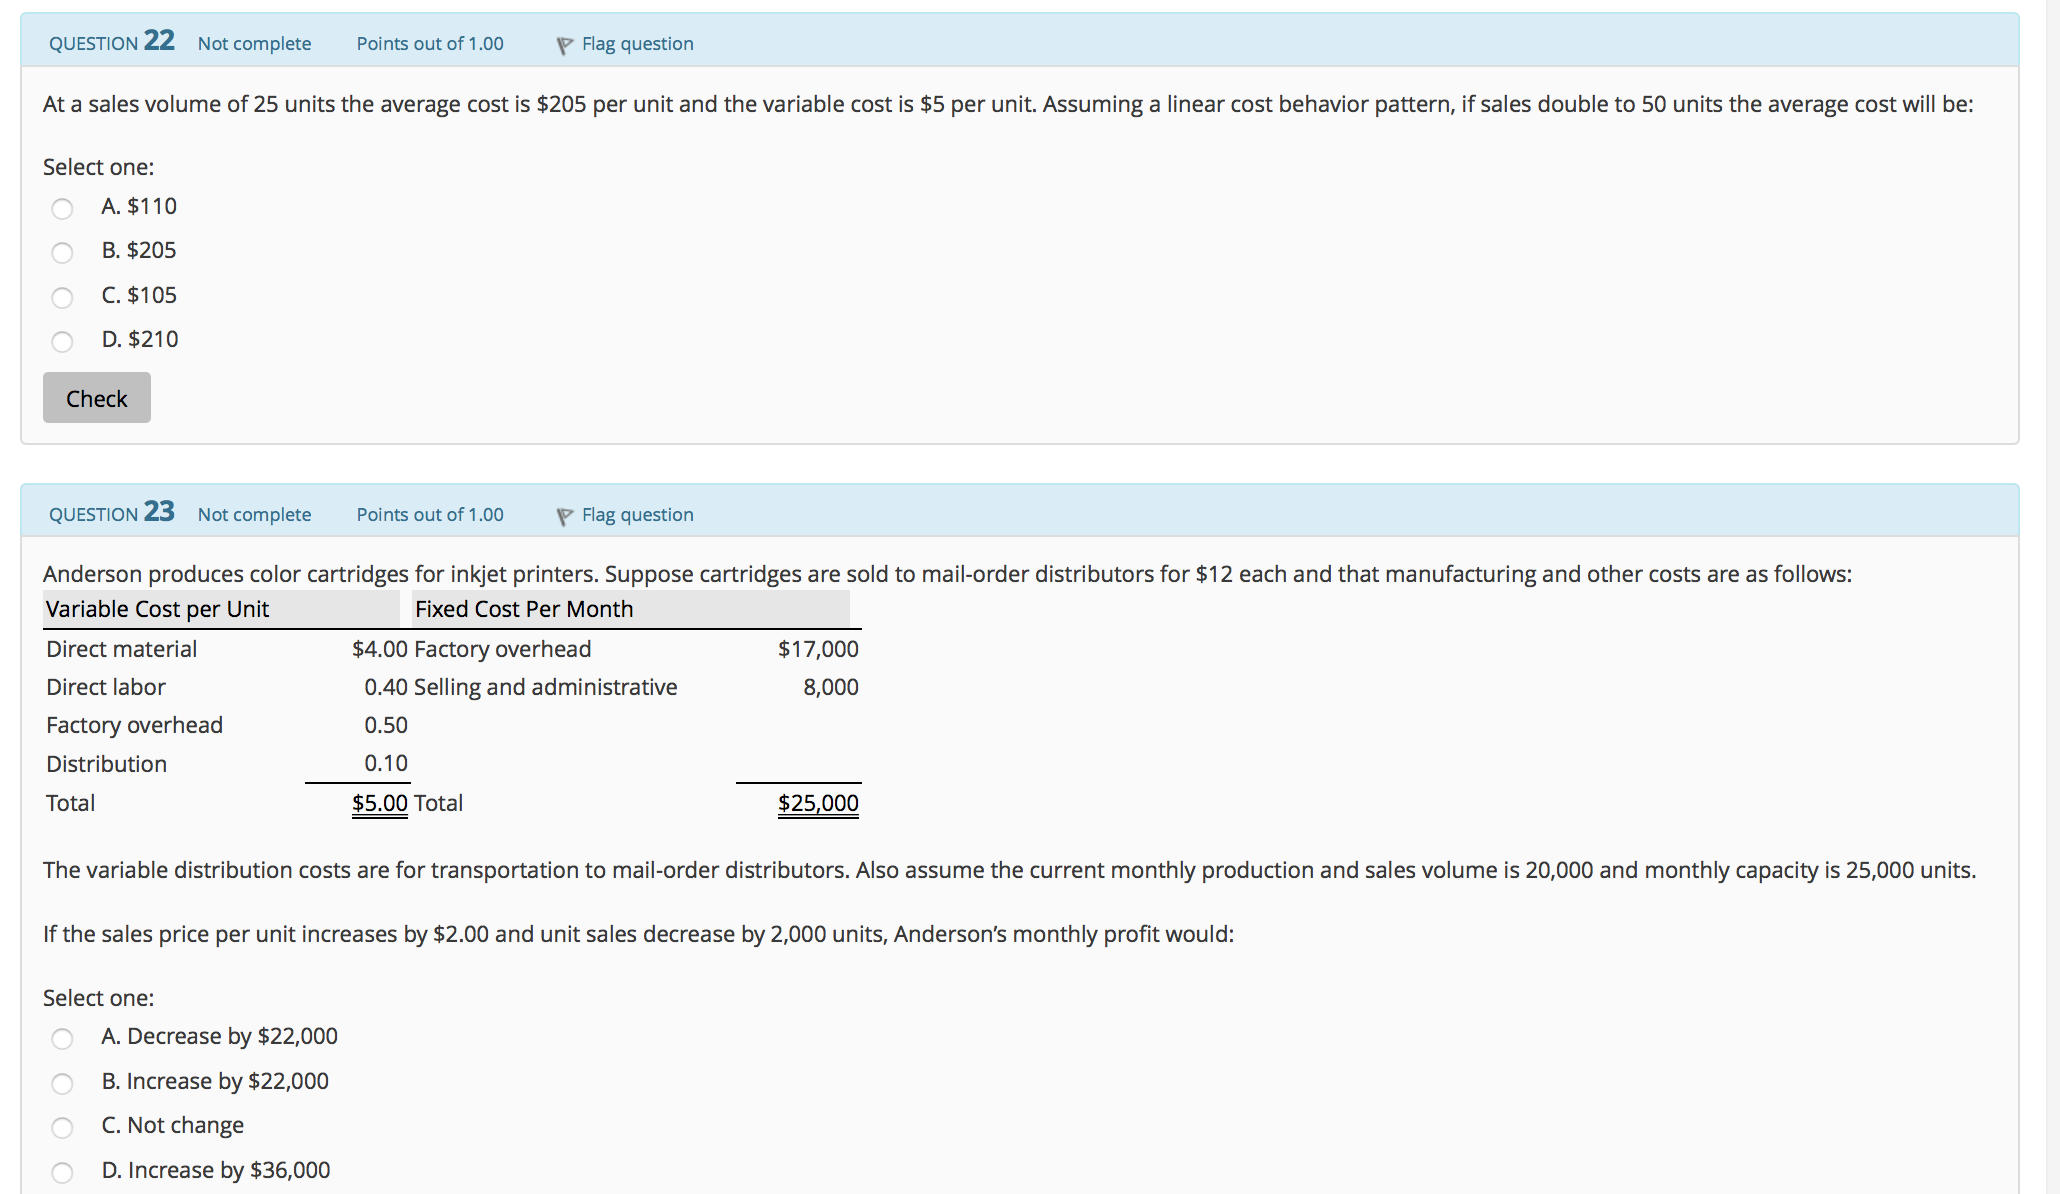Select answer D. $210 in Question 22
This screenshot has height=1194, width=2060.
[62, 341]
